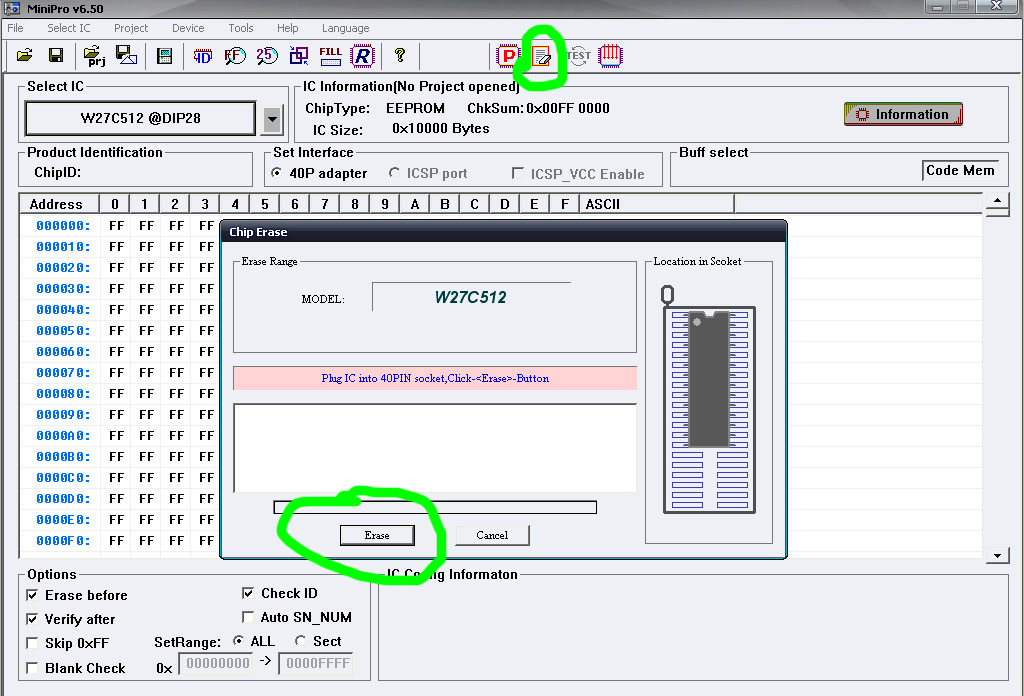Click the 'Plug IC into 40PIN socket' message

click(435, 378)
